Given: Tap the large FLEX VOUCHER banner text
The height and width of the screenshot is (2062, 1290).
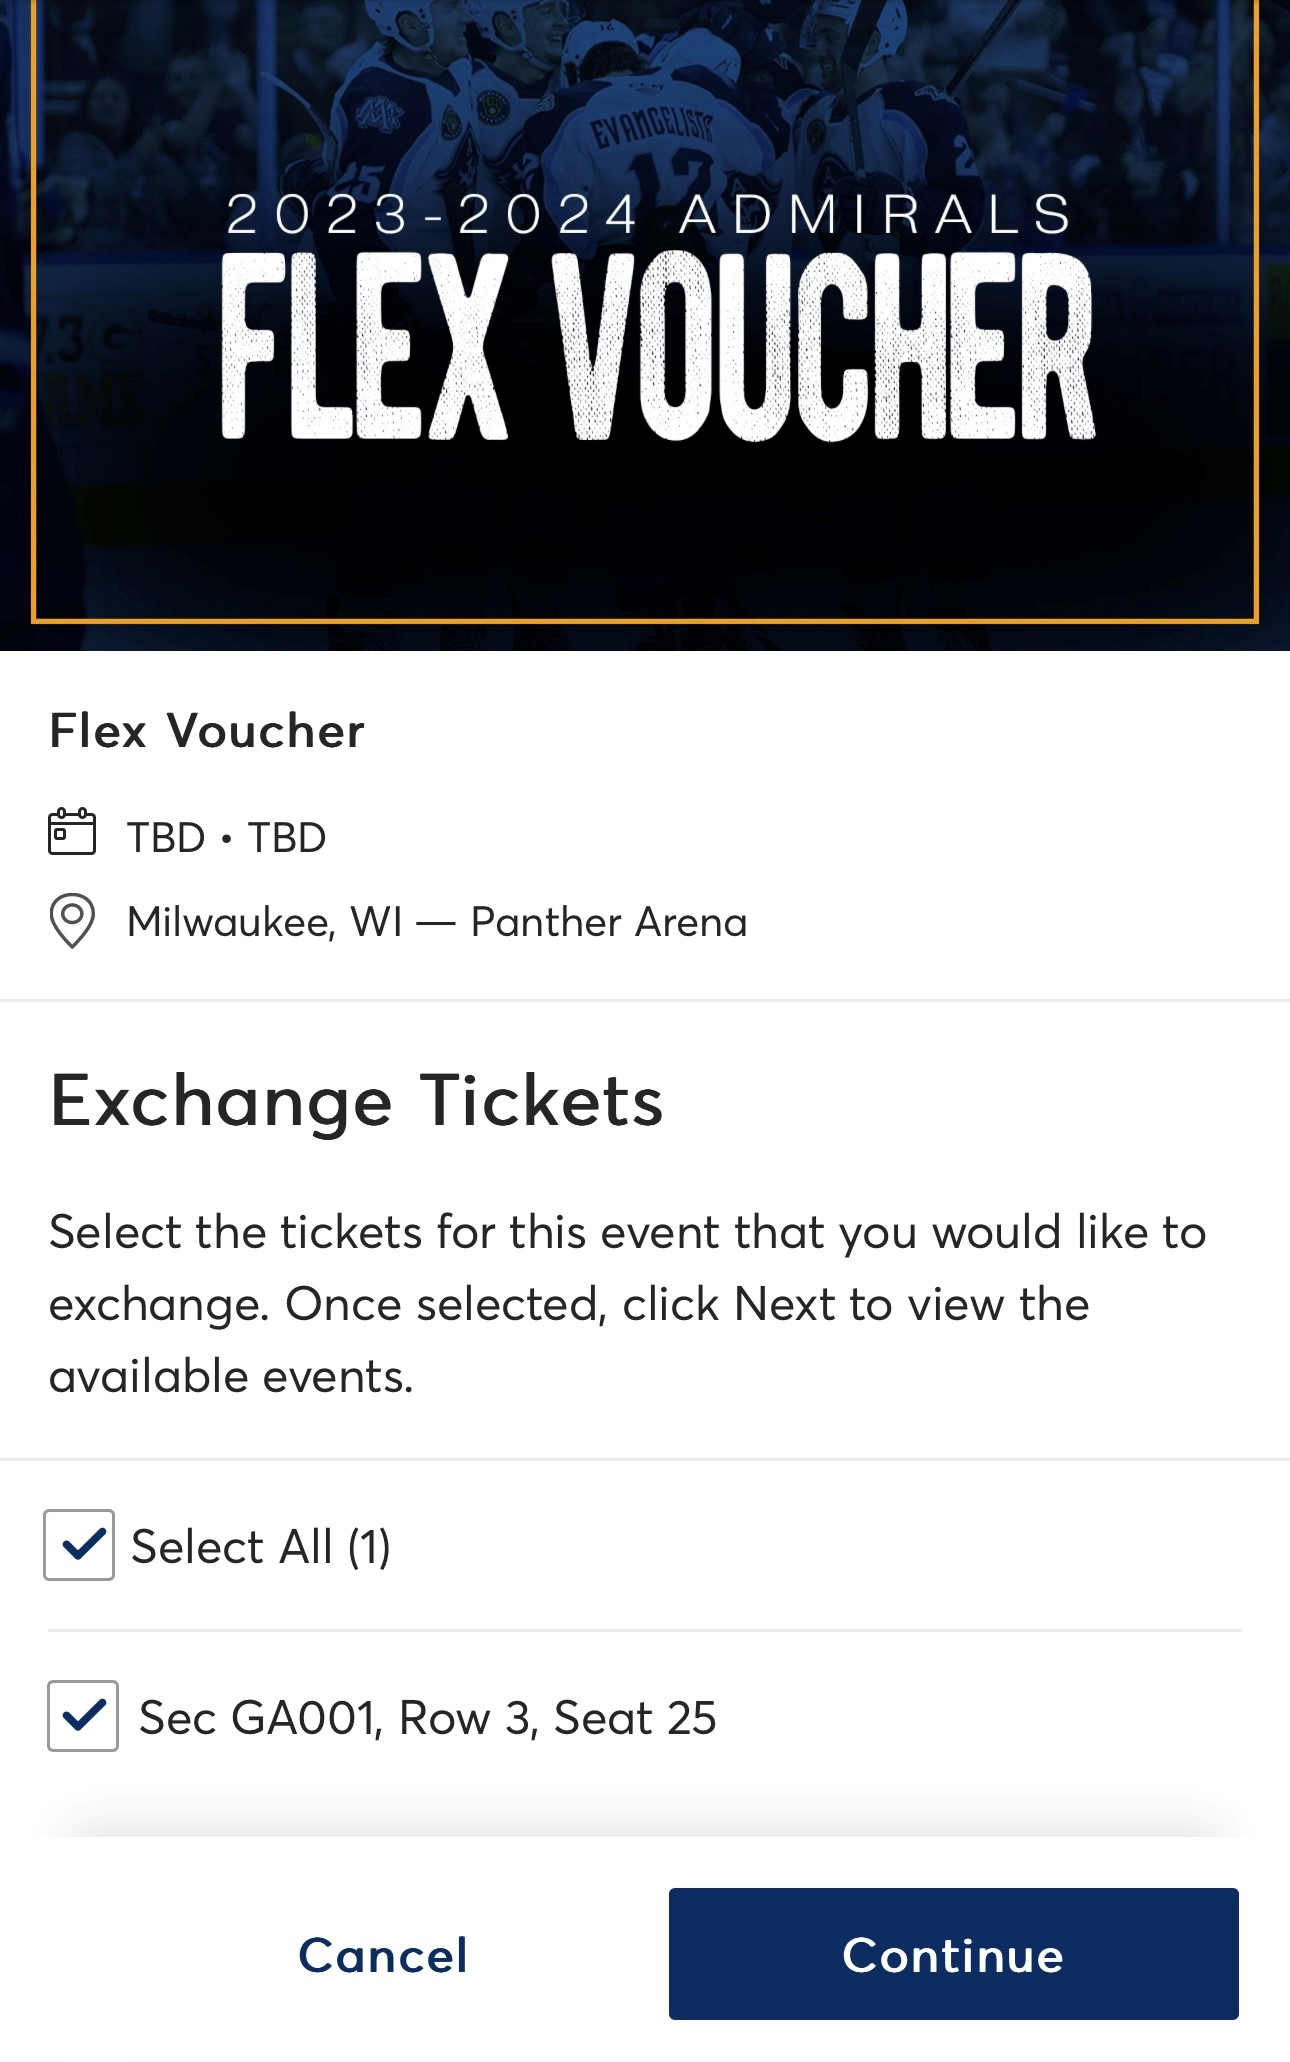Looking at the screenshot, I should point(657,346).
